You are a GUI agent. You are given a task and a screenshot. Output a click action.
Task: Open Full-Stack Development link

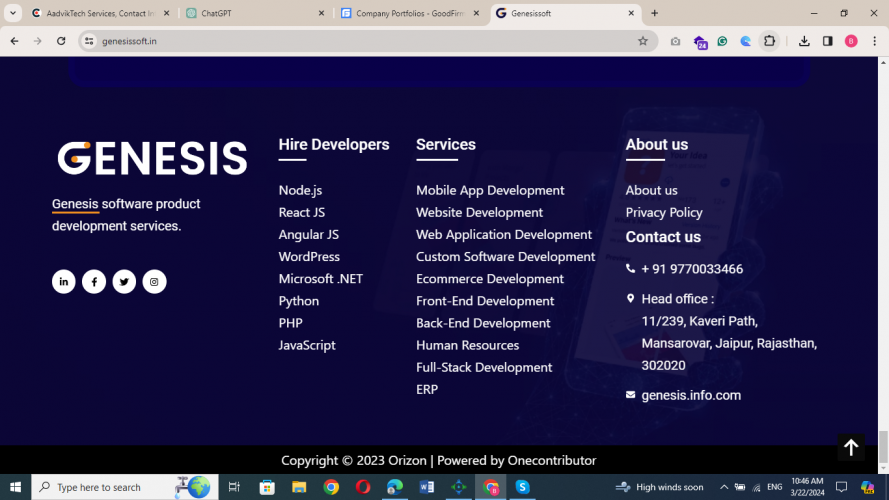click(484, 367)
